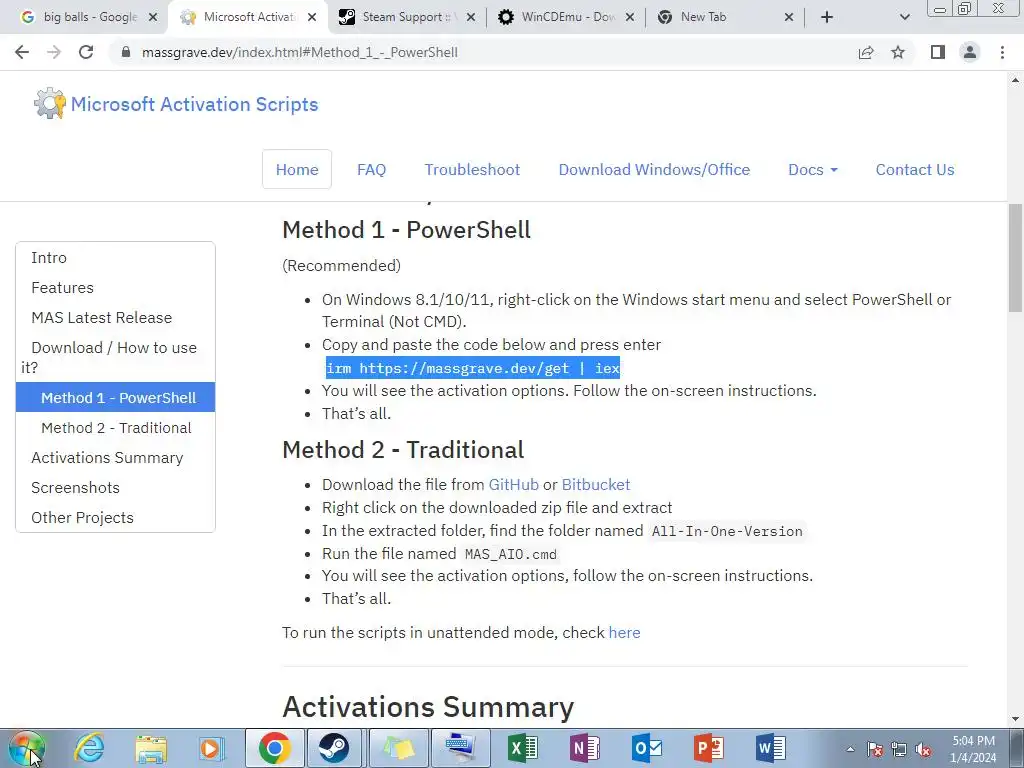Bookmark this page with the star icon
Screen dimensions: 1024x768
898,52
